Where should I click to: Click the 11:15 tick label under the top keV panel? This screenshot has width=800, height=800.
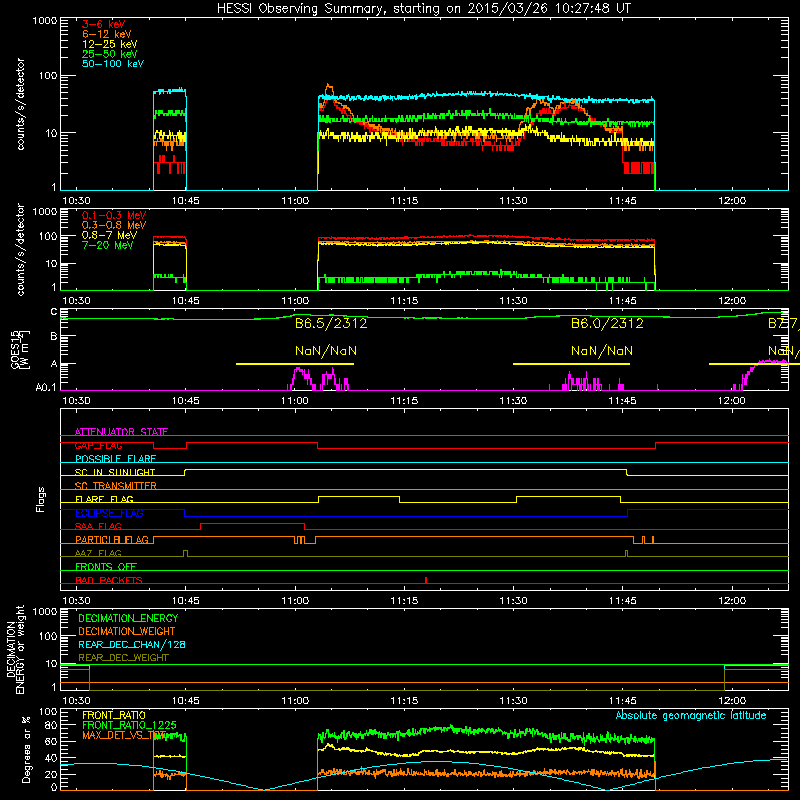[x=404, y=201]
